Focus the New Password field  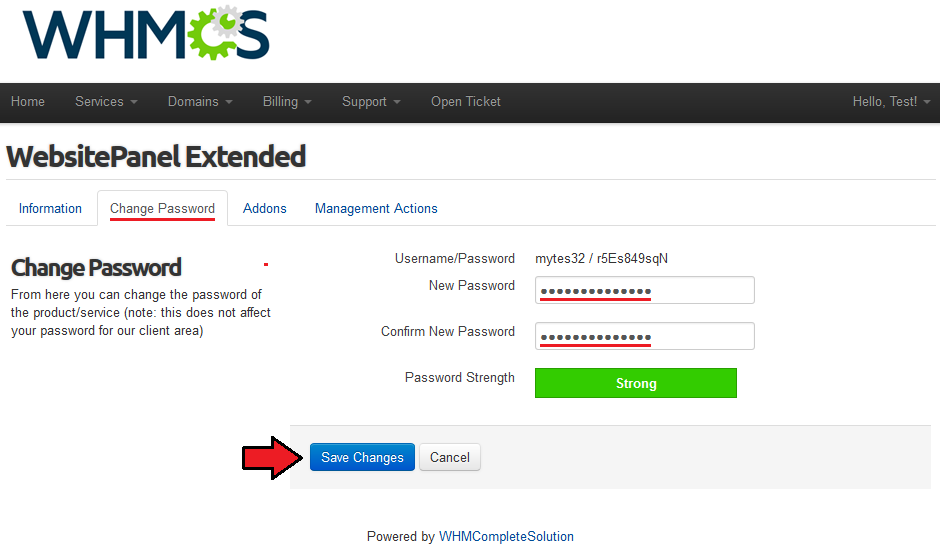(x=644, y=290)
